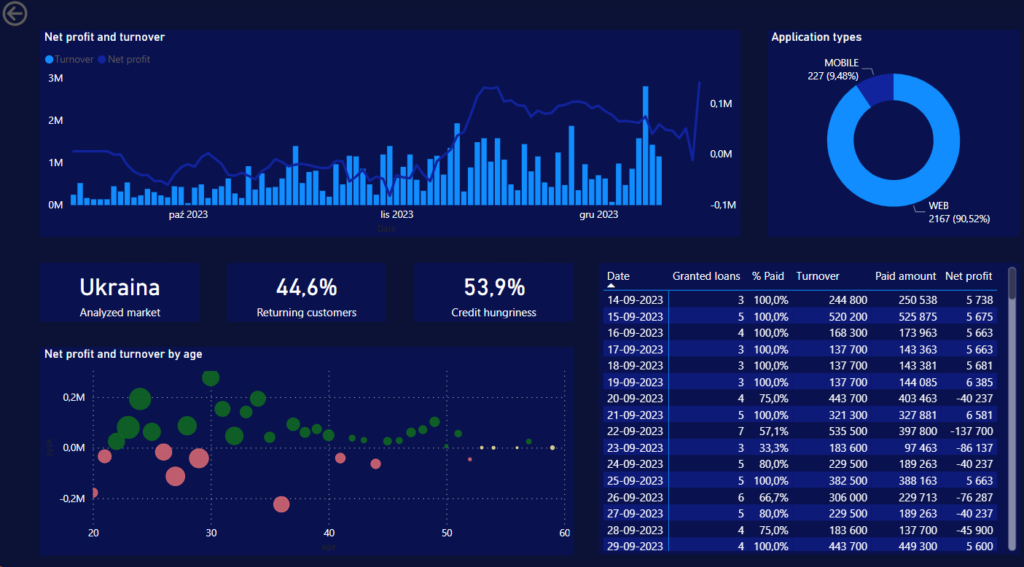Click the Net profit table column header
The width and height of the screenshot is (1024, 567).
click(x=968, y=276)
